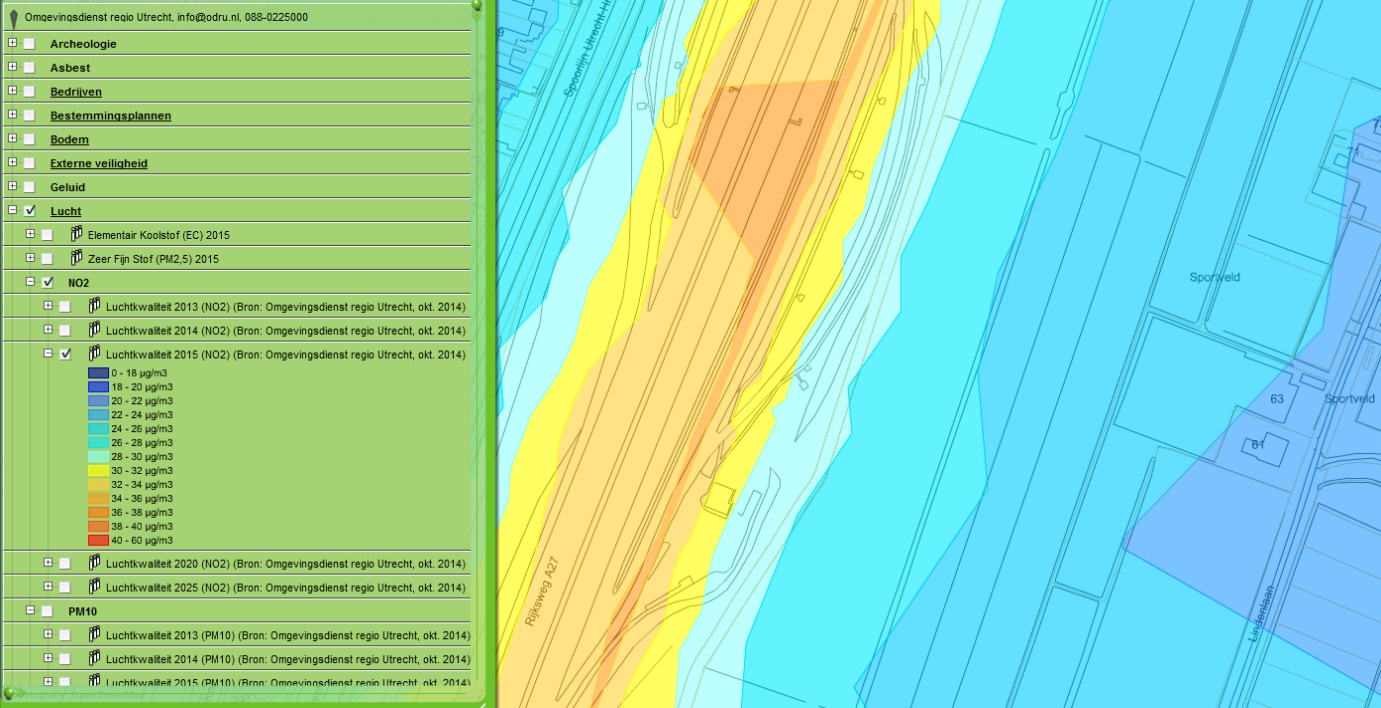Open the Externe veiligheid link
Image resolution: width=1381 pixels, height=708 pixels.
[99, 164]
